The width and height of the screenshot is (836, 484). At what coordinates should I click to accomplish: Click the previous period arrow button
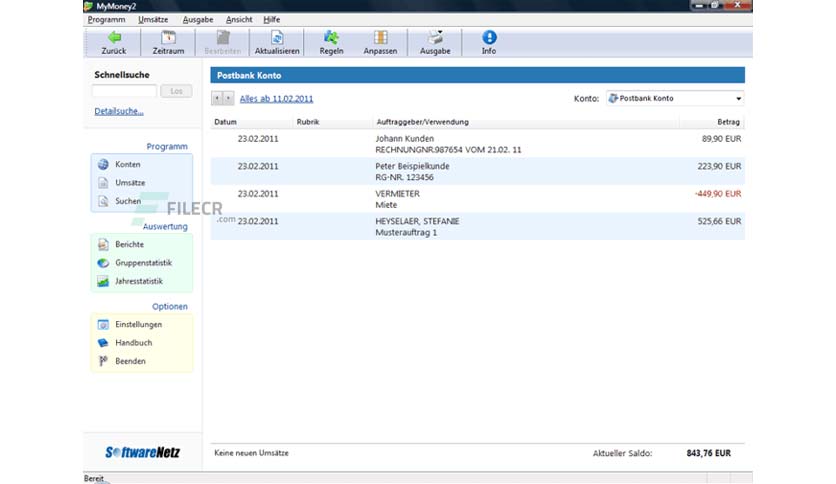[x=217, y=98]
